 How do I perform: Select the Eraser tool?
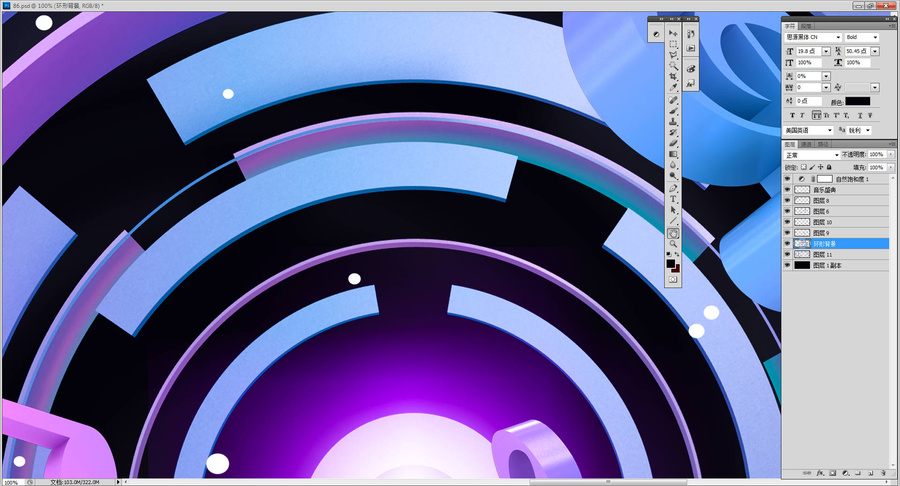(673, 143)
